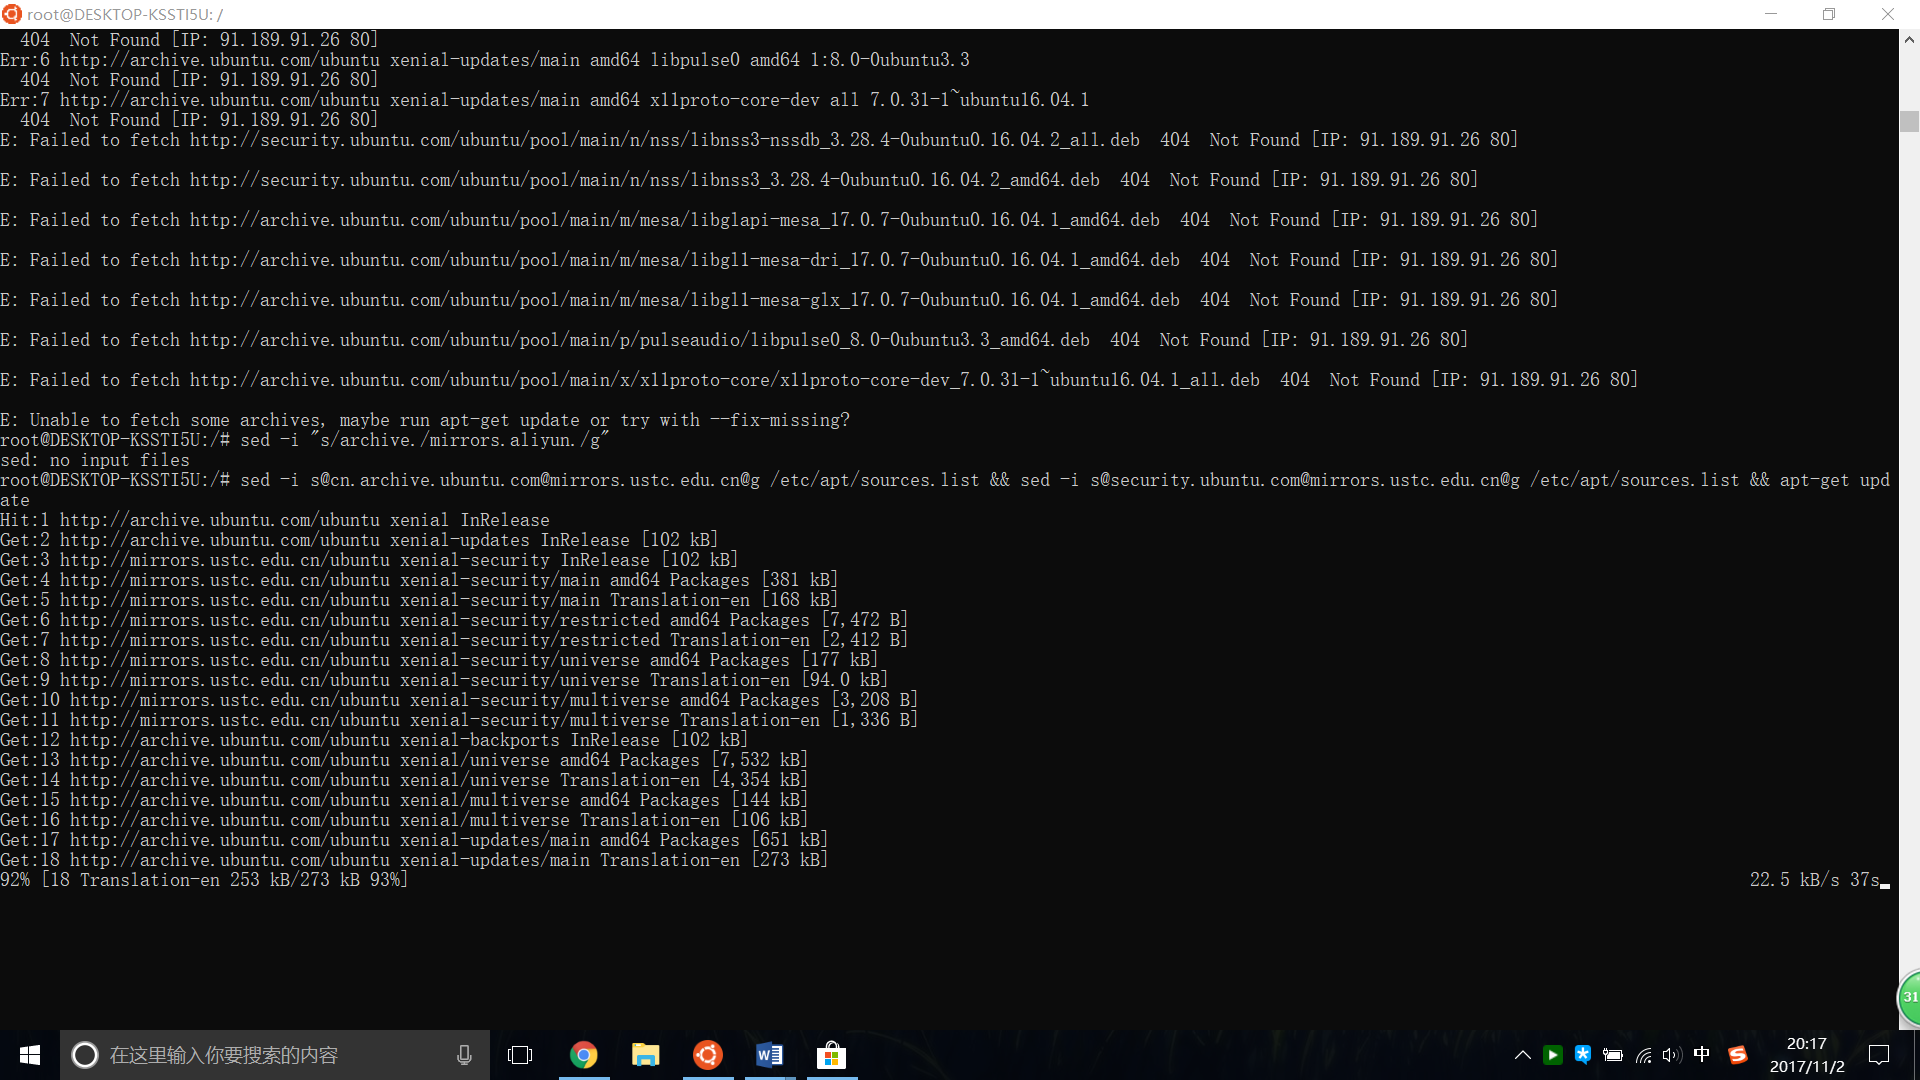Click the 'Get:18' xenial-updates Translation-en line
The image size is (1920, 1080).
[414, 860]
